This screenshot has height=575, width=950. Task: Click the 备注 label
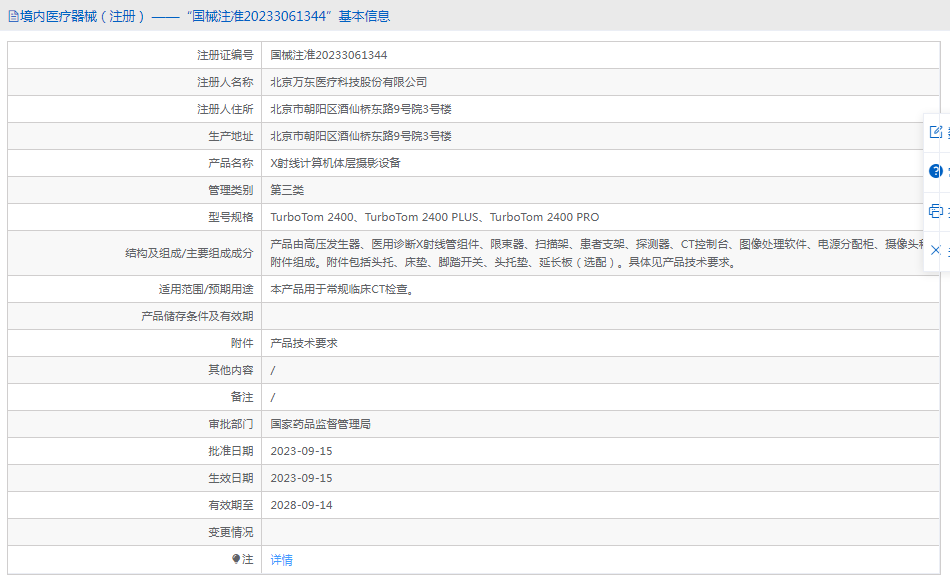[x=242, y=397]
